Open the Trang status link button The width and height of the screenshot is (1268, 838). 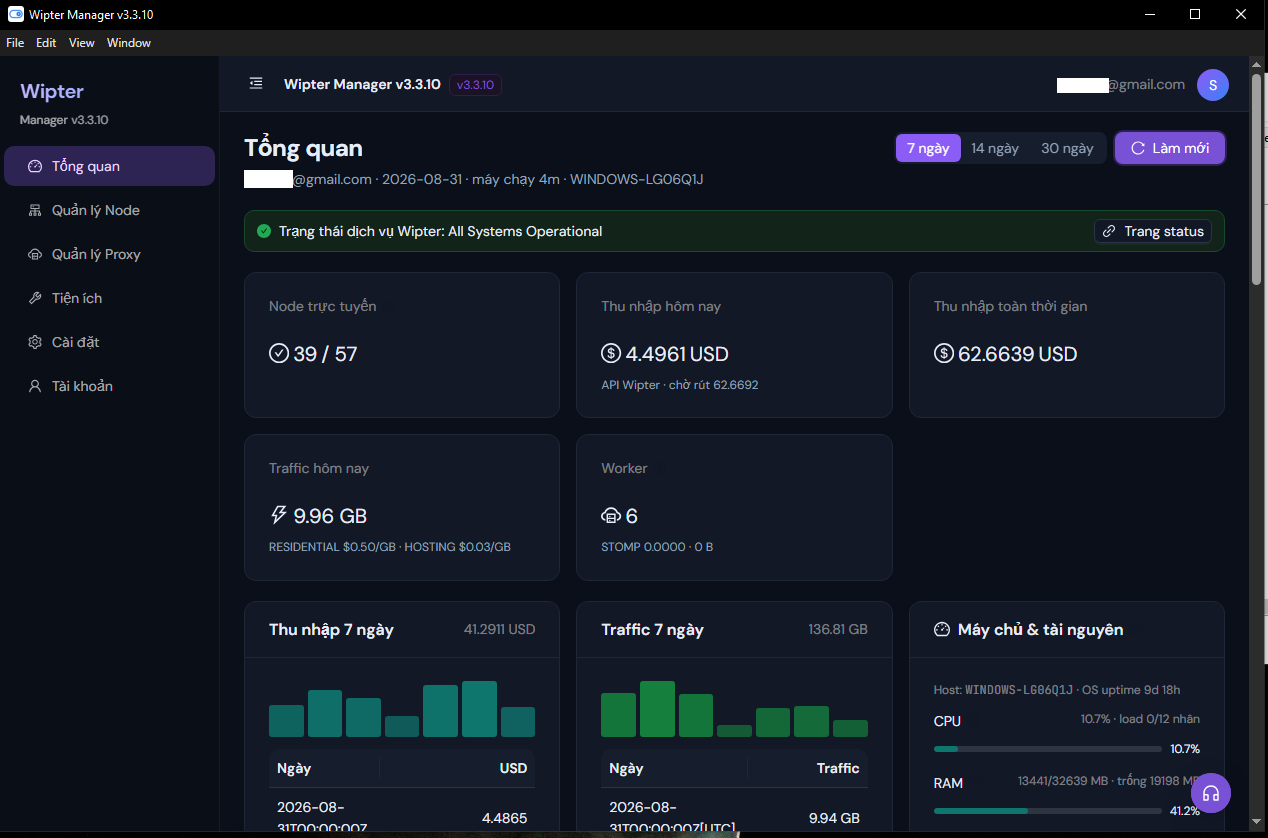[x=1153, y=231]
